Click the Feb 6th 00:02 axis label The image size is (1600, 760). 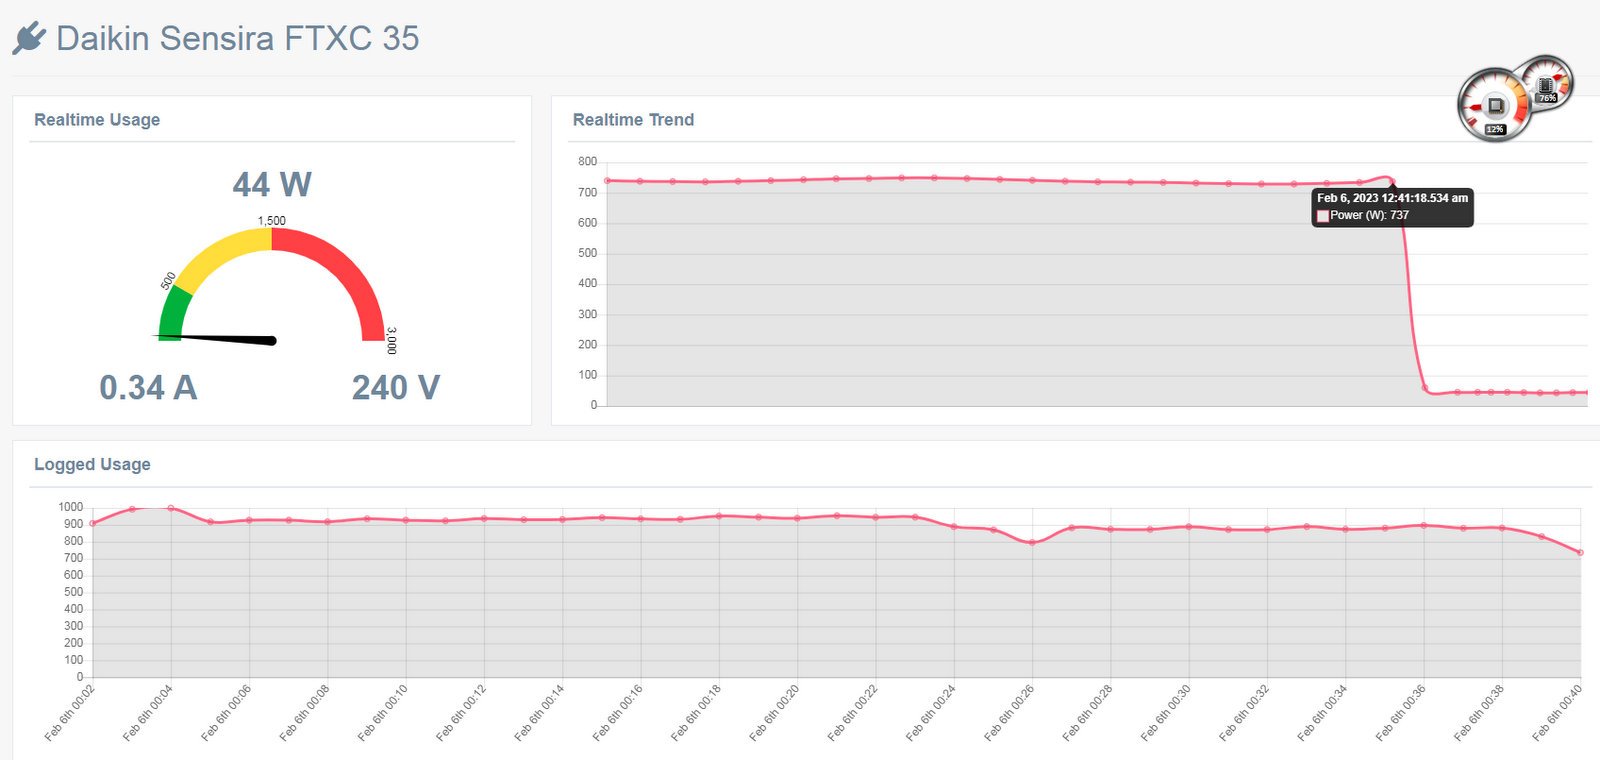coord(70,712)
